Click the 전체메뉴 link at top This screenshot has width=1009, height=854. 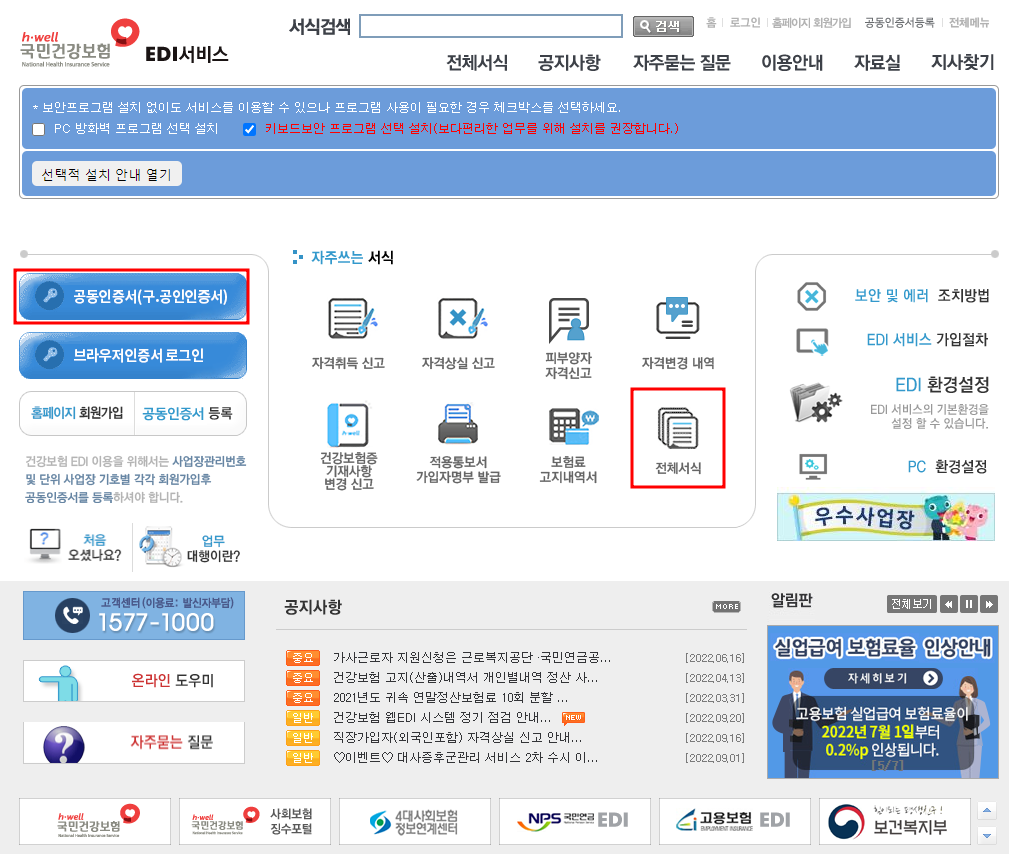(968, 23)
